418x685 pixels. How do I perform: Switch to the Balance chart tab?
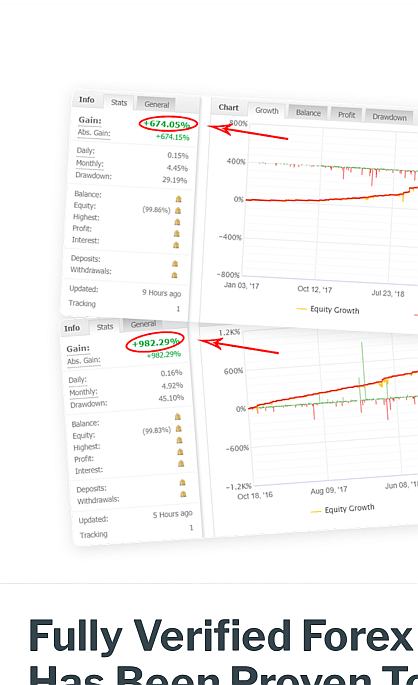tap(308, 113)
